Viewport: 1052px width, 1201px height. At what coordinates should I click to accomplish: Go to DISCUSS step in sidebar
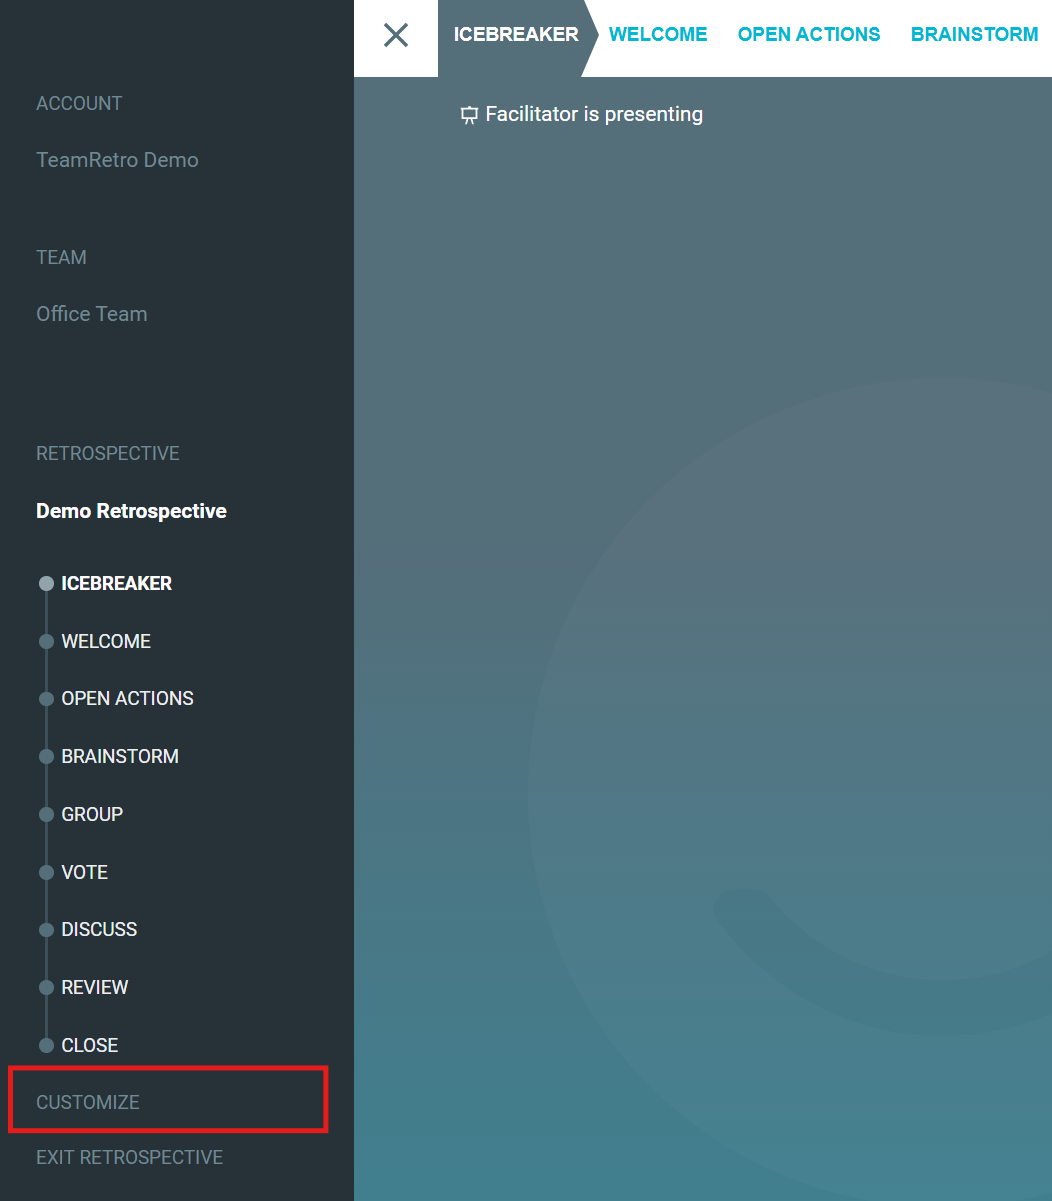coord(99,929)
